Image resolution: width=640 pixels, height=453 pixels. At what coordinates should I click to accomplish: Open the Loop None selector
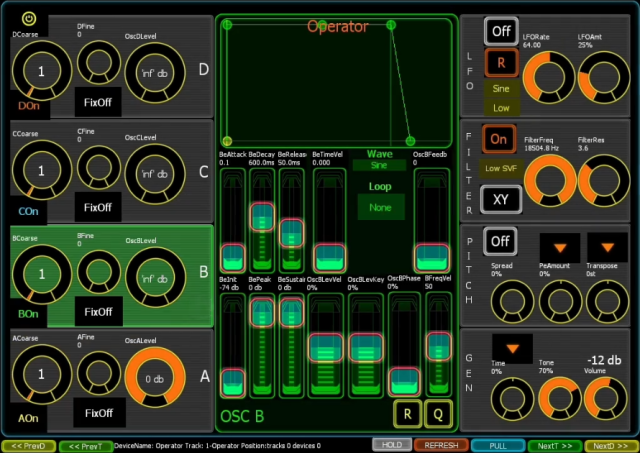(380, 207)
